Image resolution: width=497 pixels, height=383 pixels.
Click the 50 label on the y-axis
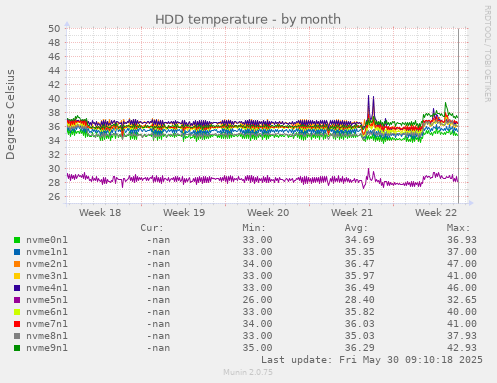pos(54,29)
